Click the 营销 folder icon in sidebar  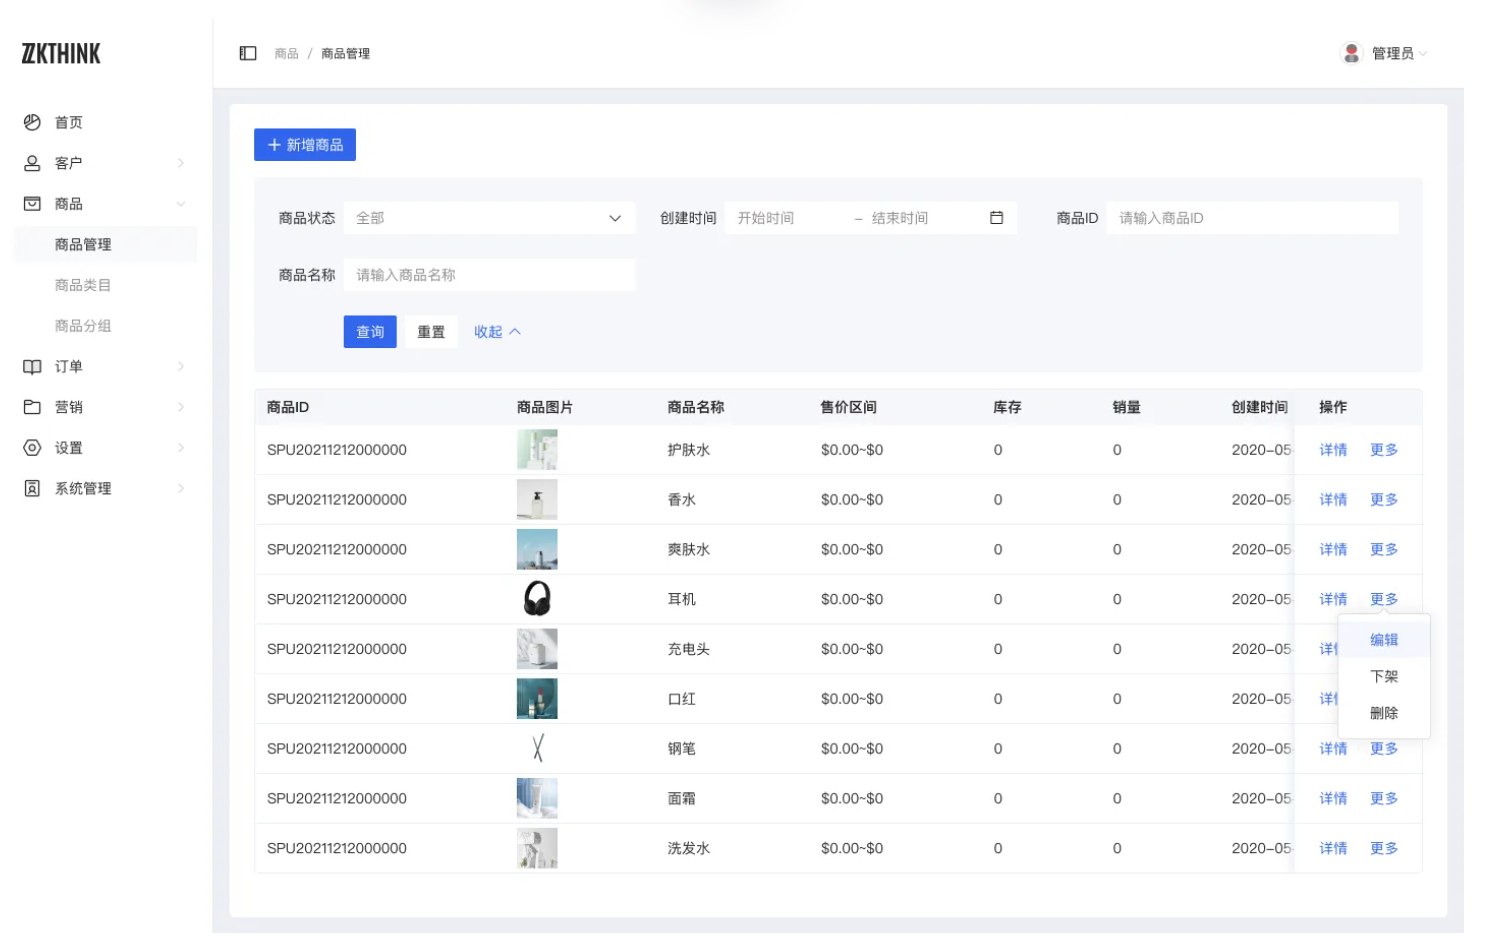pyautogui.click(x=32, y=407)
